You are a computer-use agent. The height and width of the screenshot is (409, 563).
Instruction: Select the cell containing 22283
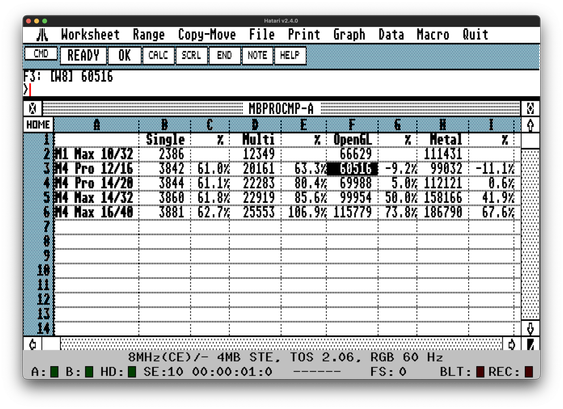pos(255,183)
